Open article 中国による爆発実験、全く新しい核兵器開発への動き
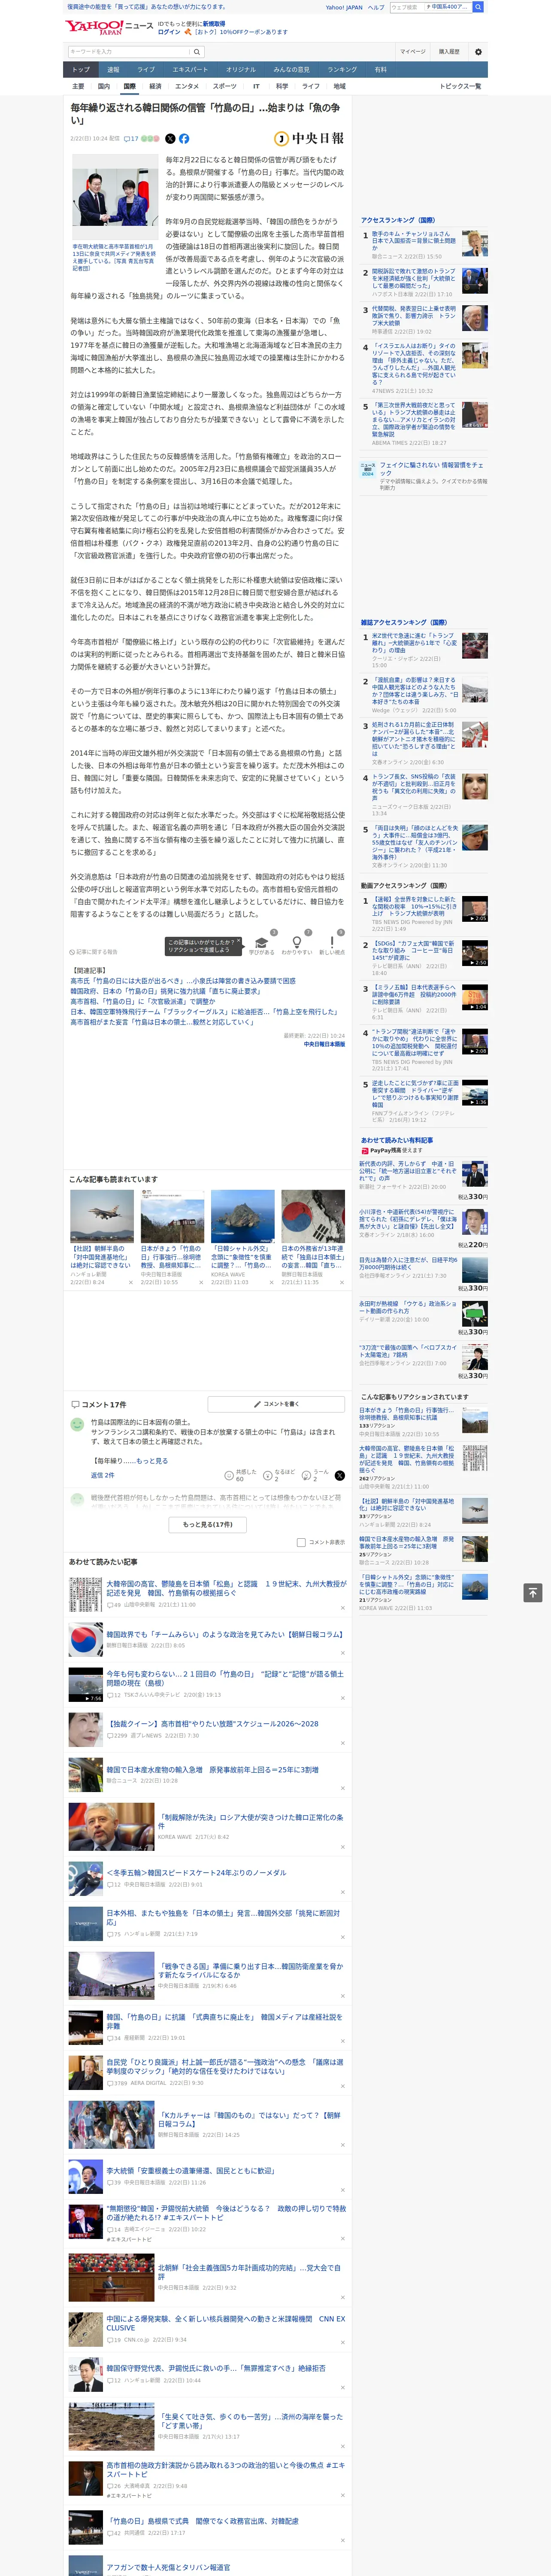 tap(226, 2323)
